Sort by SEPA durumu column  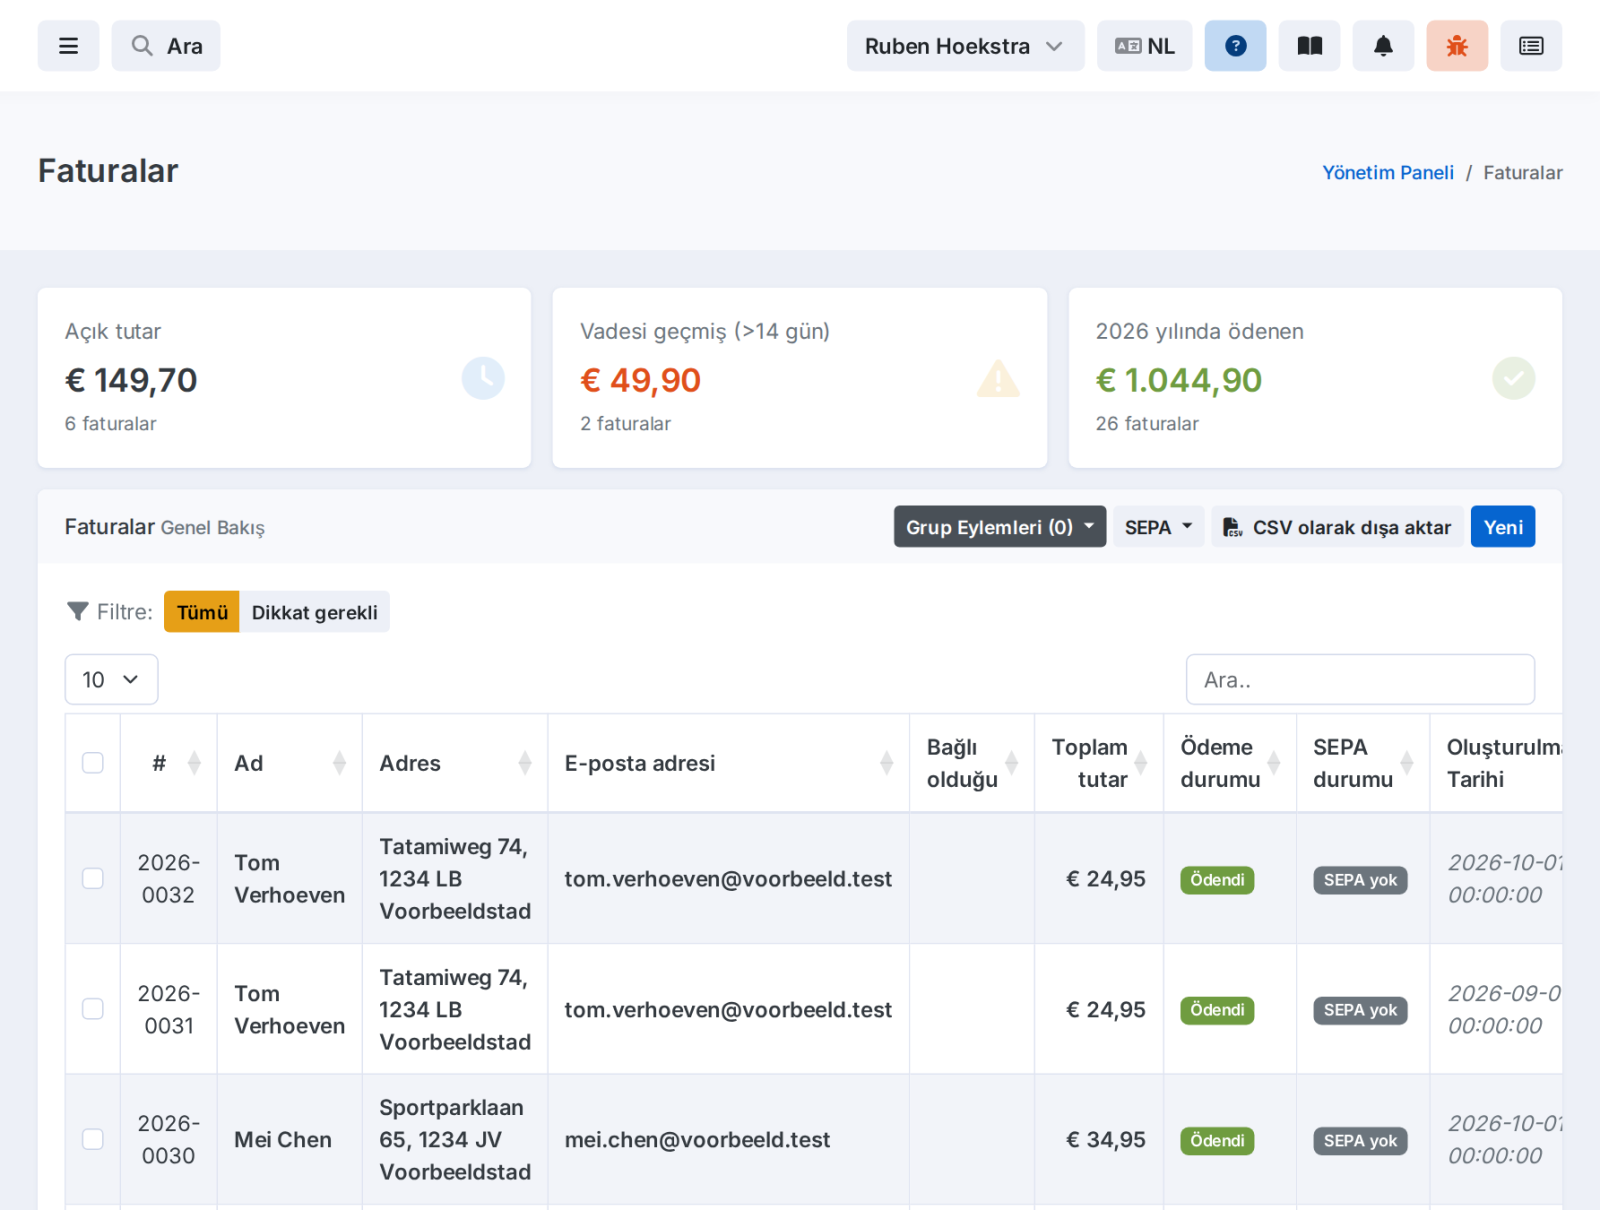[x=1363, y=763]
